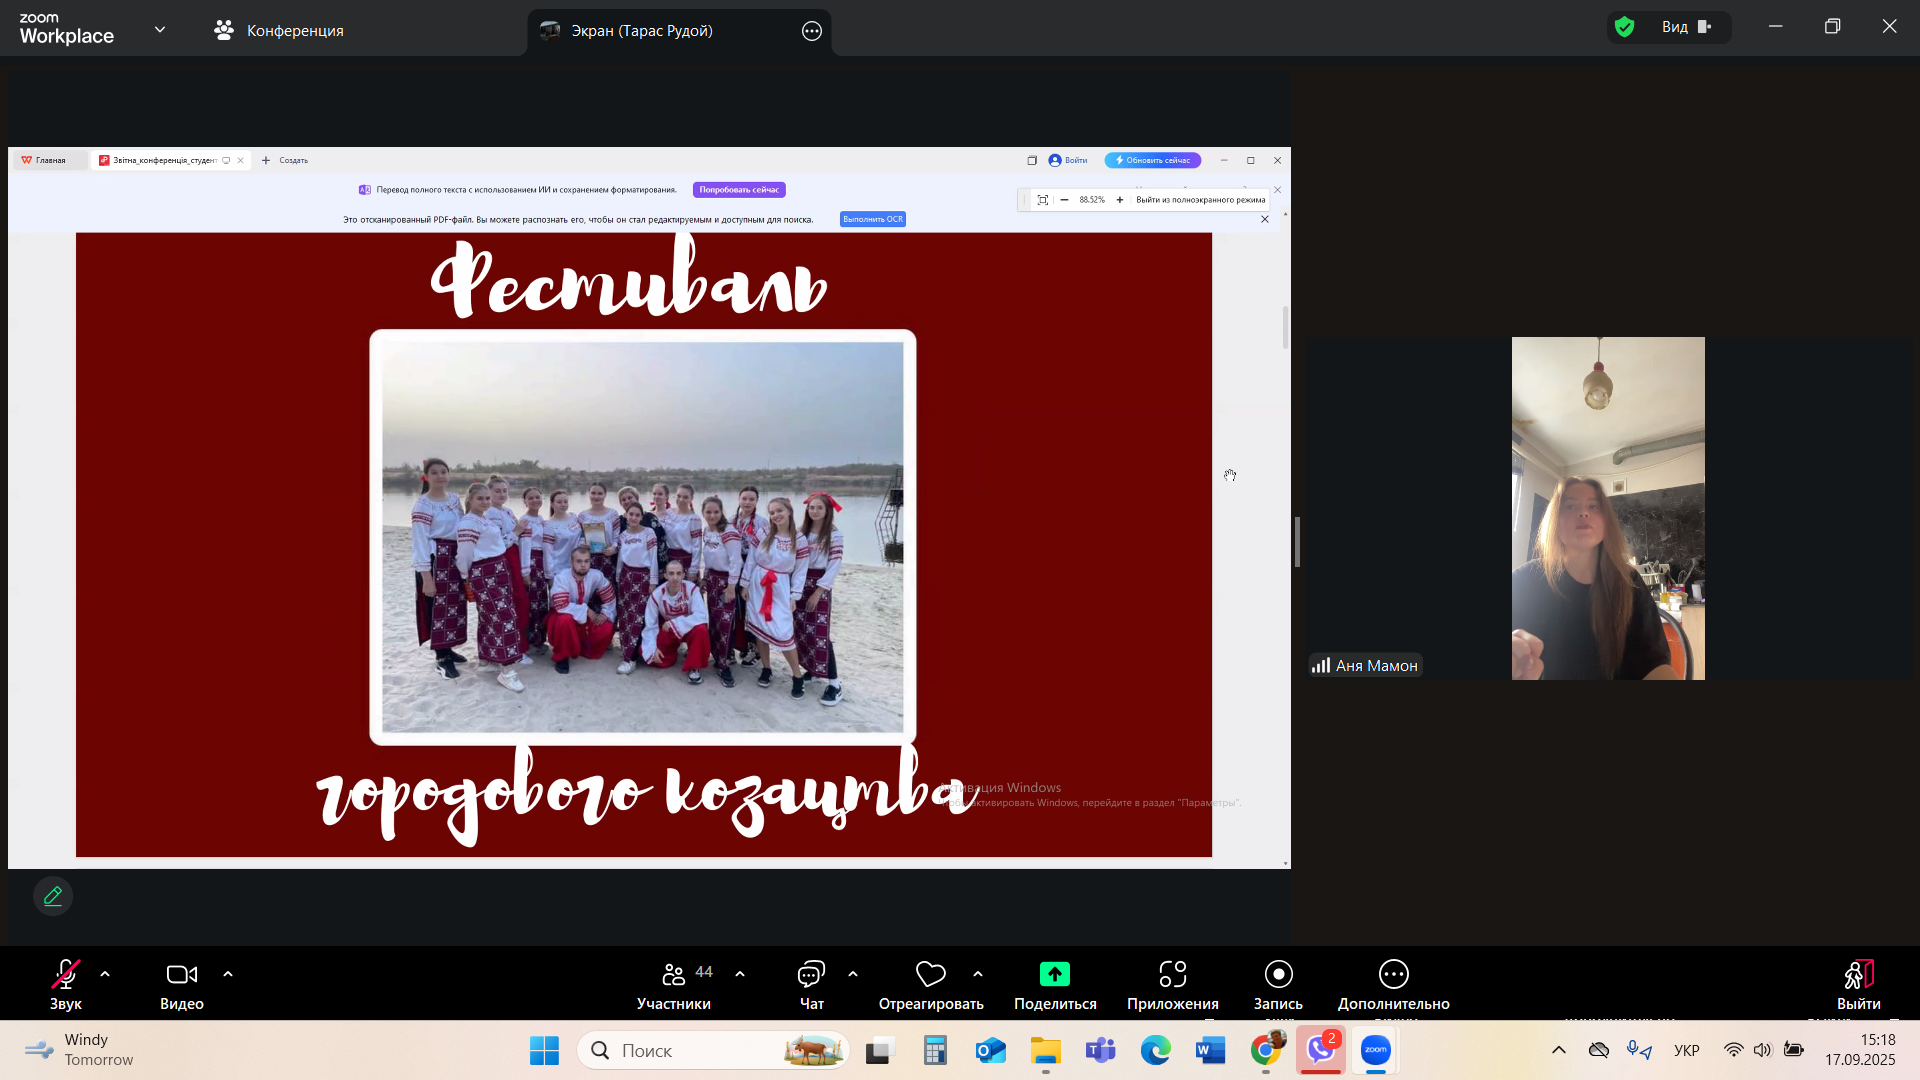The height and width of the screenshot is (1080, 1920).
Task: Toggle camera with Видео button
Action: pyautogui.click(x=181, y=975)
